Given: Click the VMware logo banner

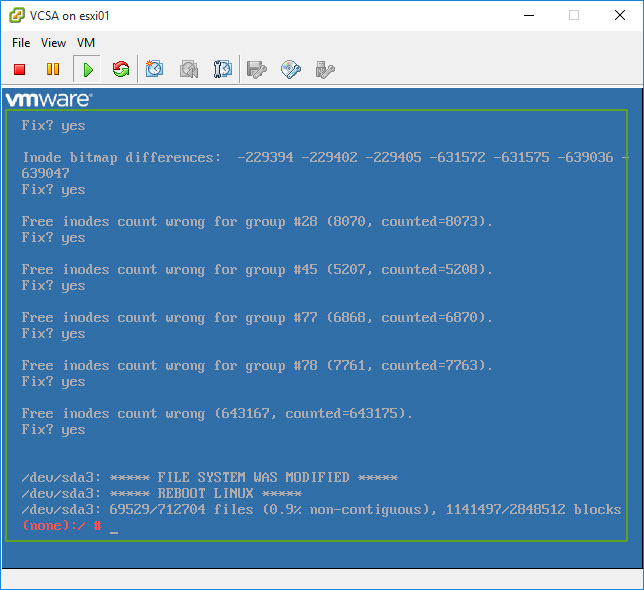Looking at the screenshot, I should [x=49, y=100].
